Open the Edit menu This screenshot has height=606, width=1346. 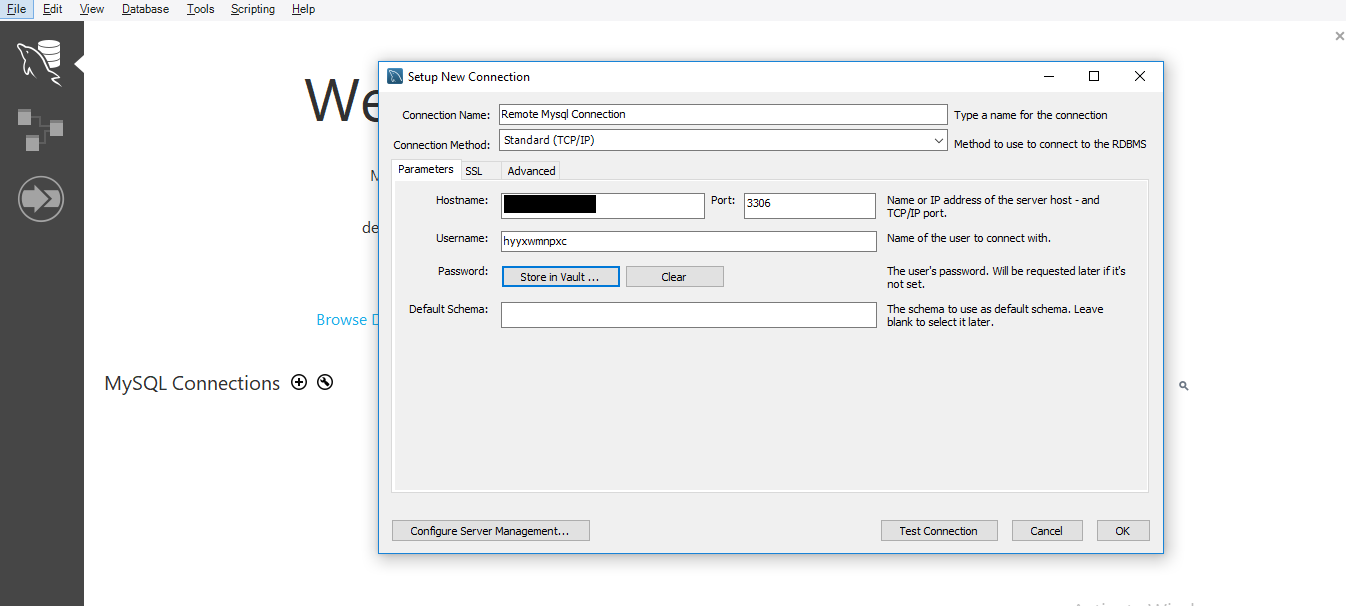[53, 9]
